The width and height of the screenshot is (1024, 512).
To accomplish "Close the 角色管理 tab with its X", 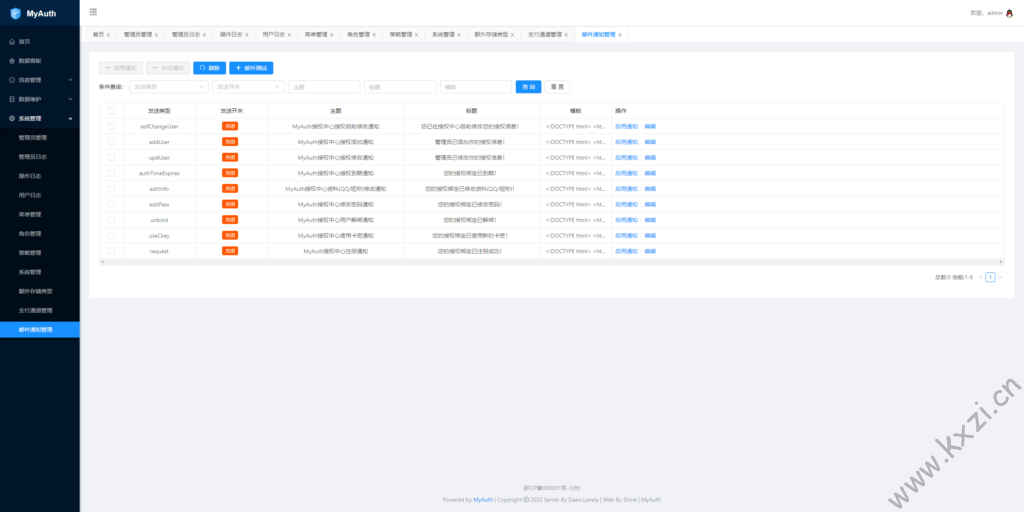I will pos(374,35).
